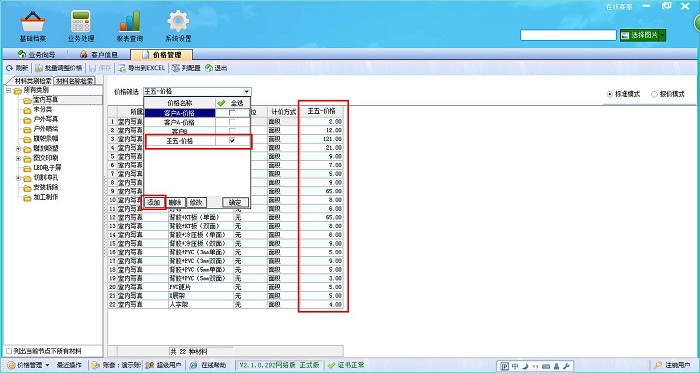Click the search input field at top
Viewport: 700px width, 373px height.
click(x=568, y=35)
